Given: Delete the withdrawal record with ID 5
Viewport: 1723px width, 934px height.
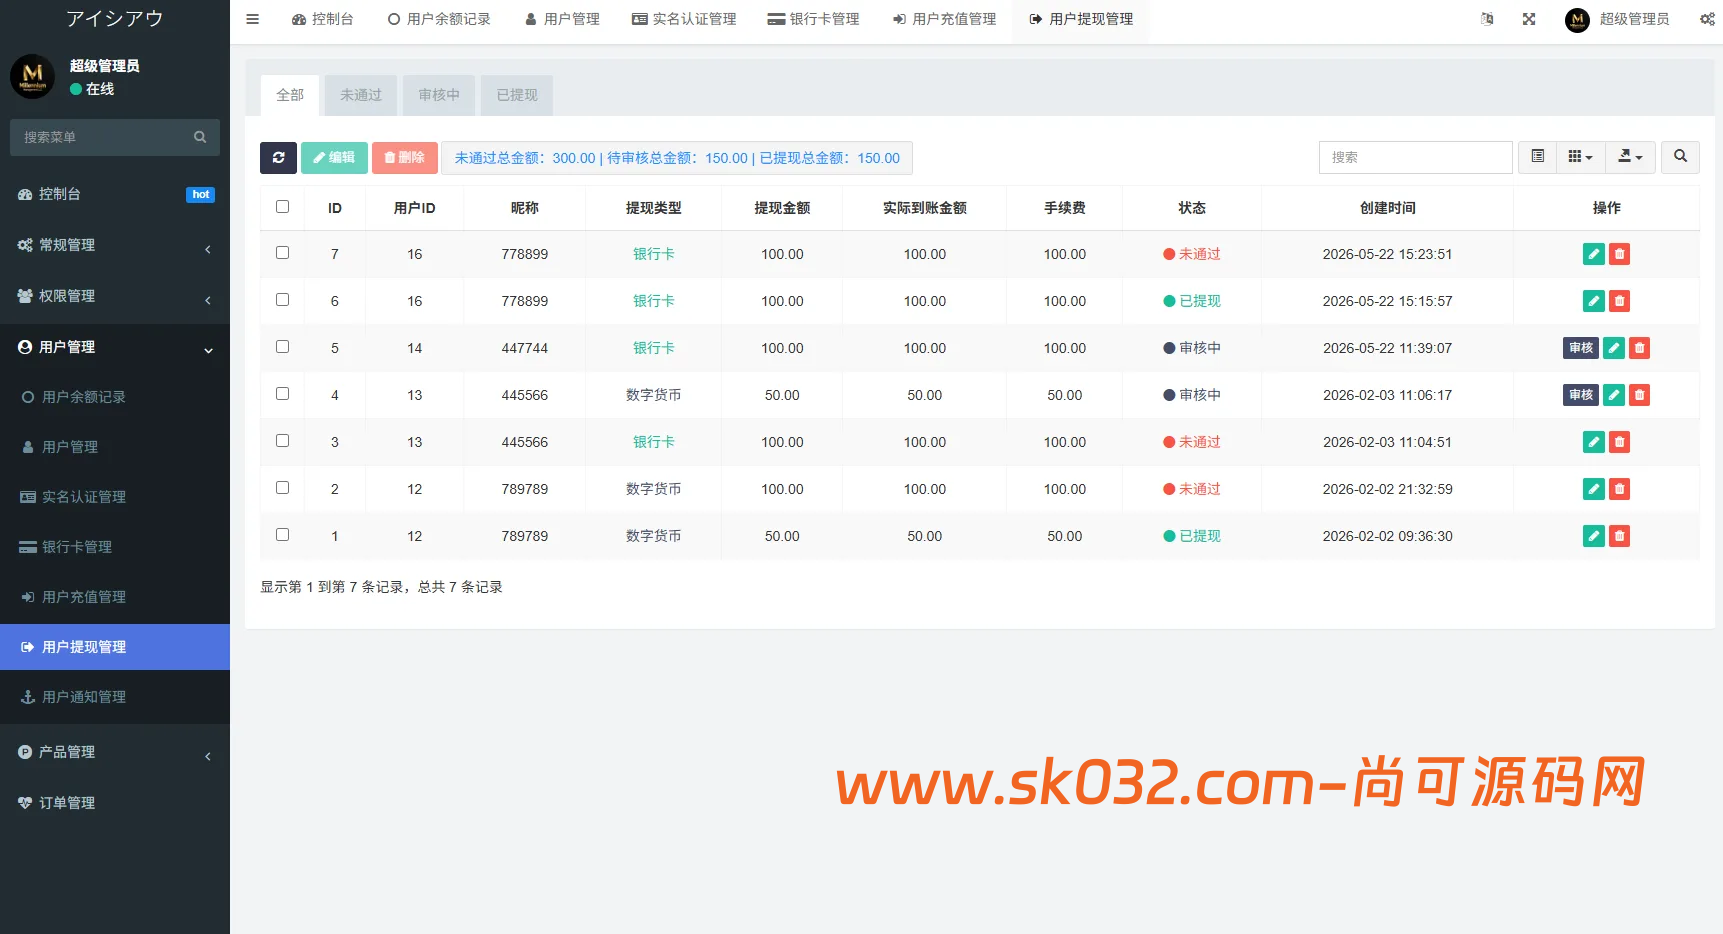Looking at the screenshot, I should coord(1639,348).
